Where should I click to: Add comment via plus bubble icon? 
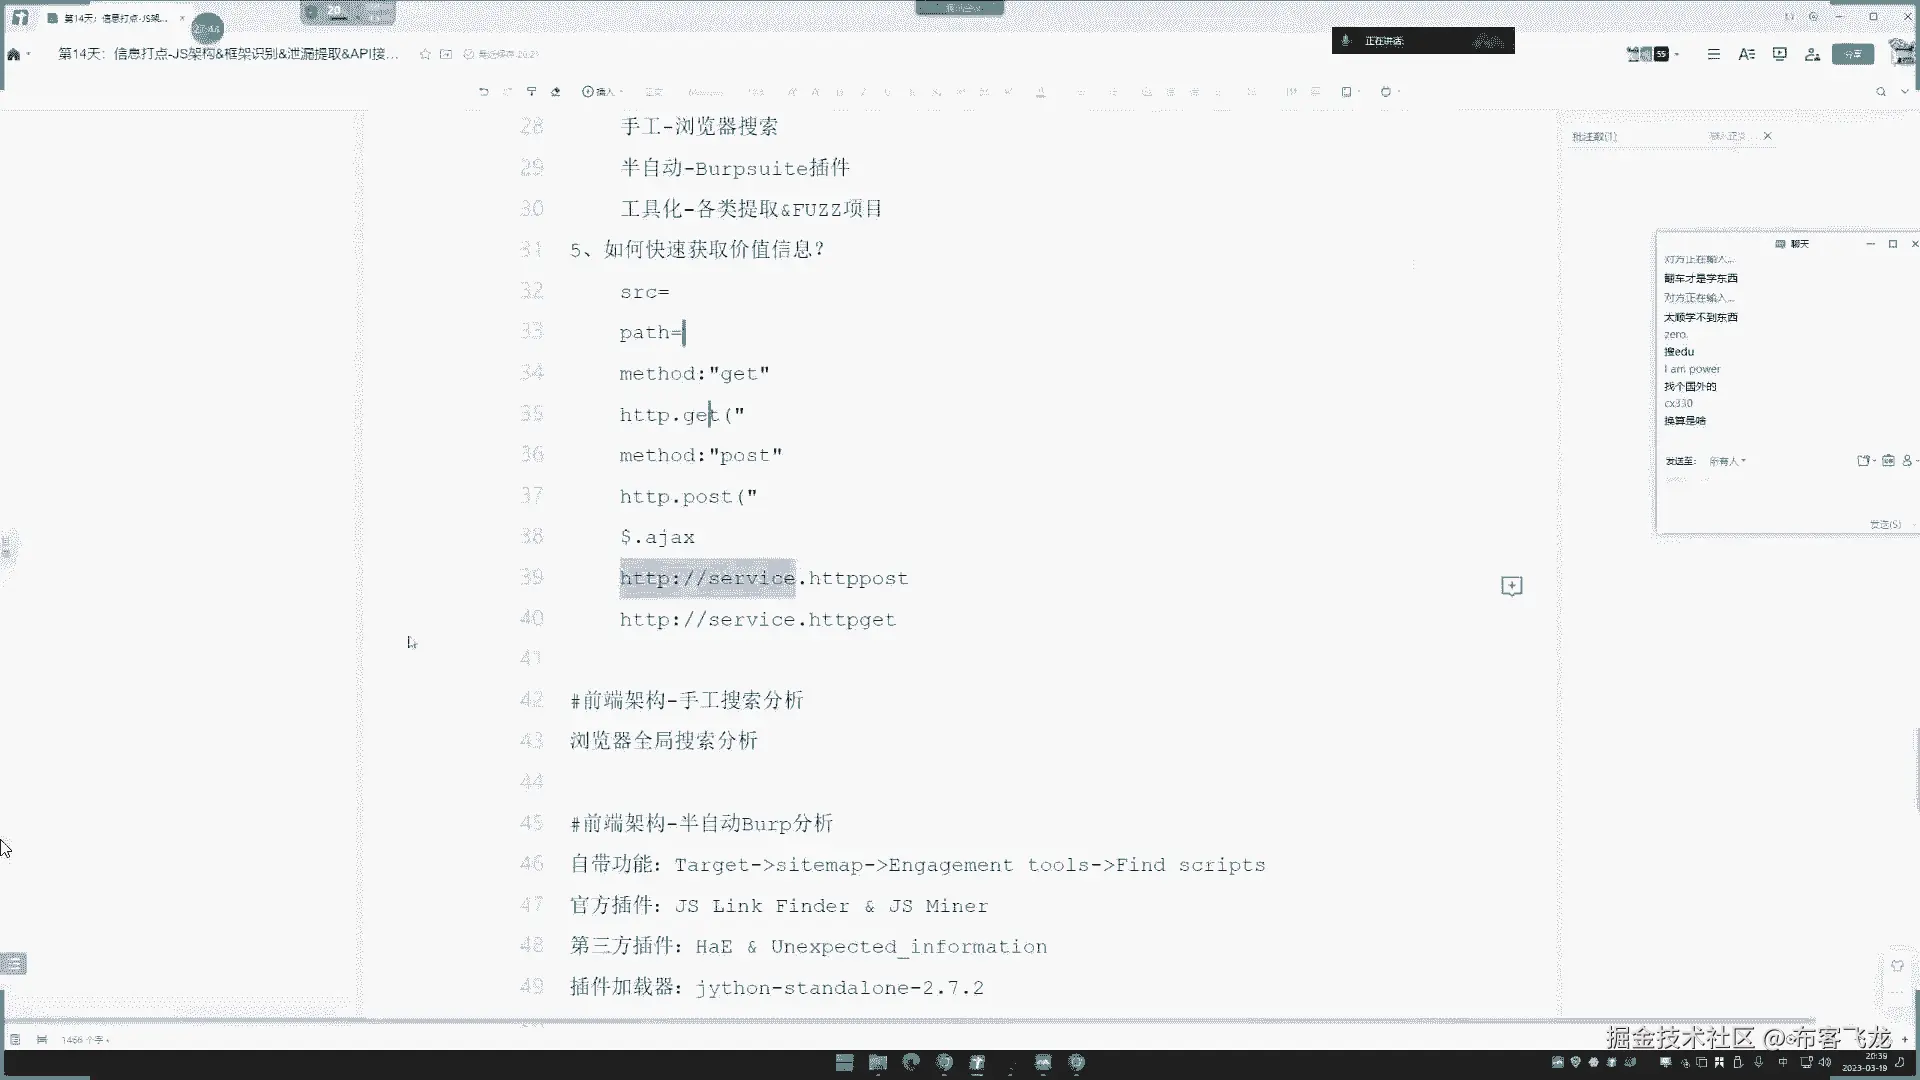click(1511, 586)
